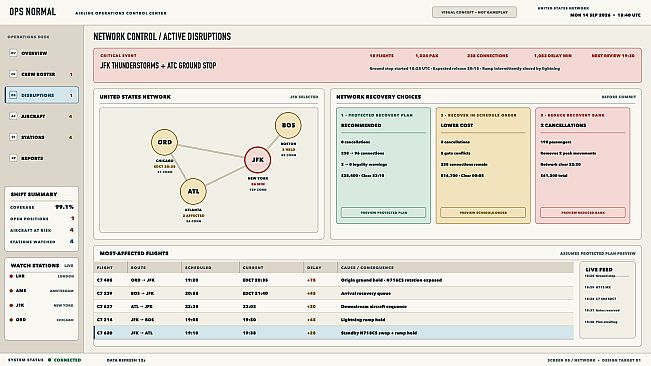This screenshot has height=366, width=651.
Task: Open the Reports sidebar item
Action: [x=42, y=158]
